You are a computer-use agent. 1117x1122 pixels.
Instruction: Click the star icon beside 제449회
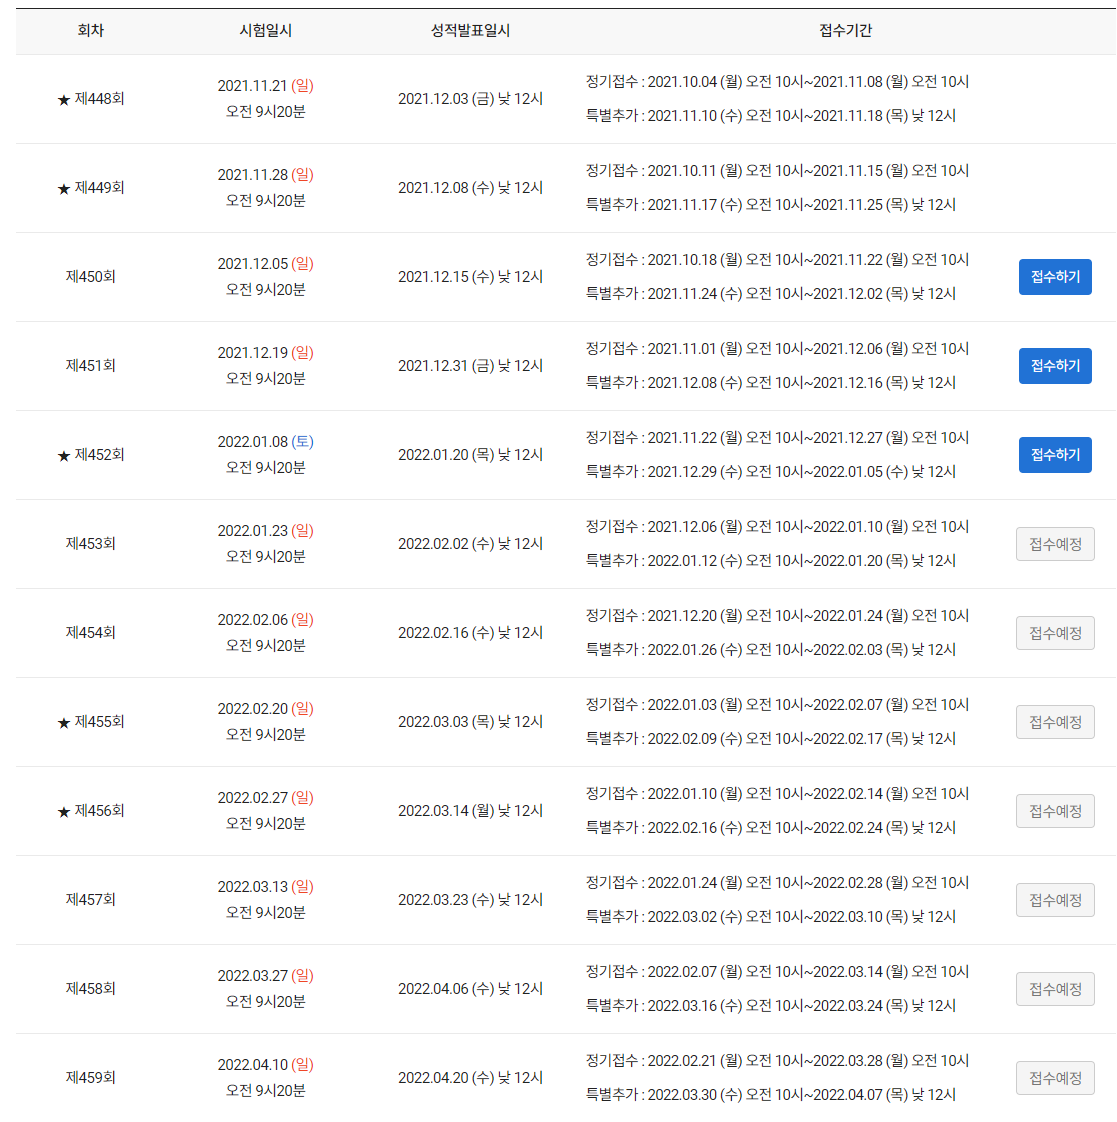tap(64, 189)
